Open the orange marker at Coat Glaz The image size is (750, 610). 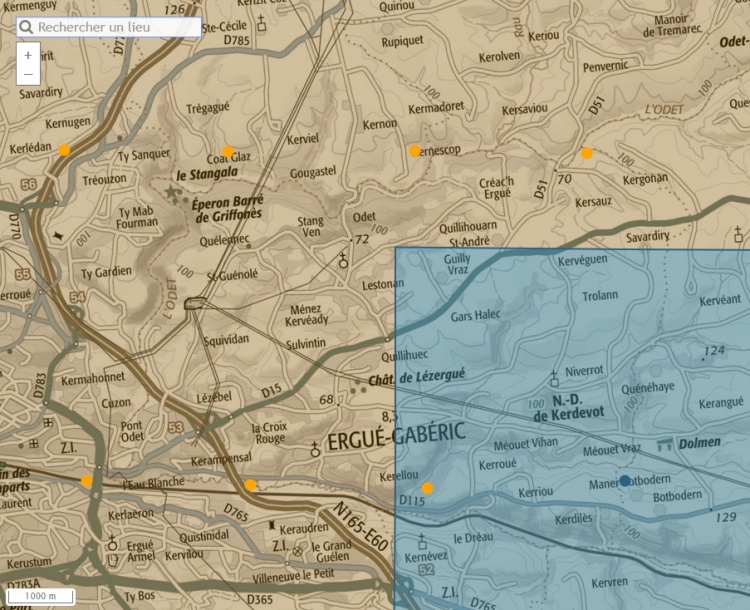coord(228,152)
